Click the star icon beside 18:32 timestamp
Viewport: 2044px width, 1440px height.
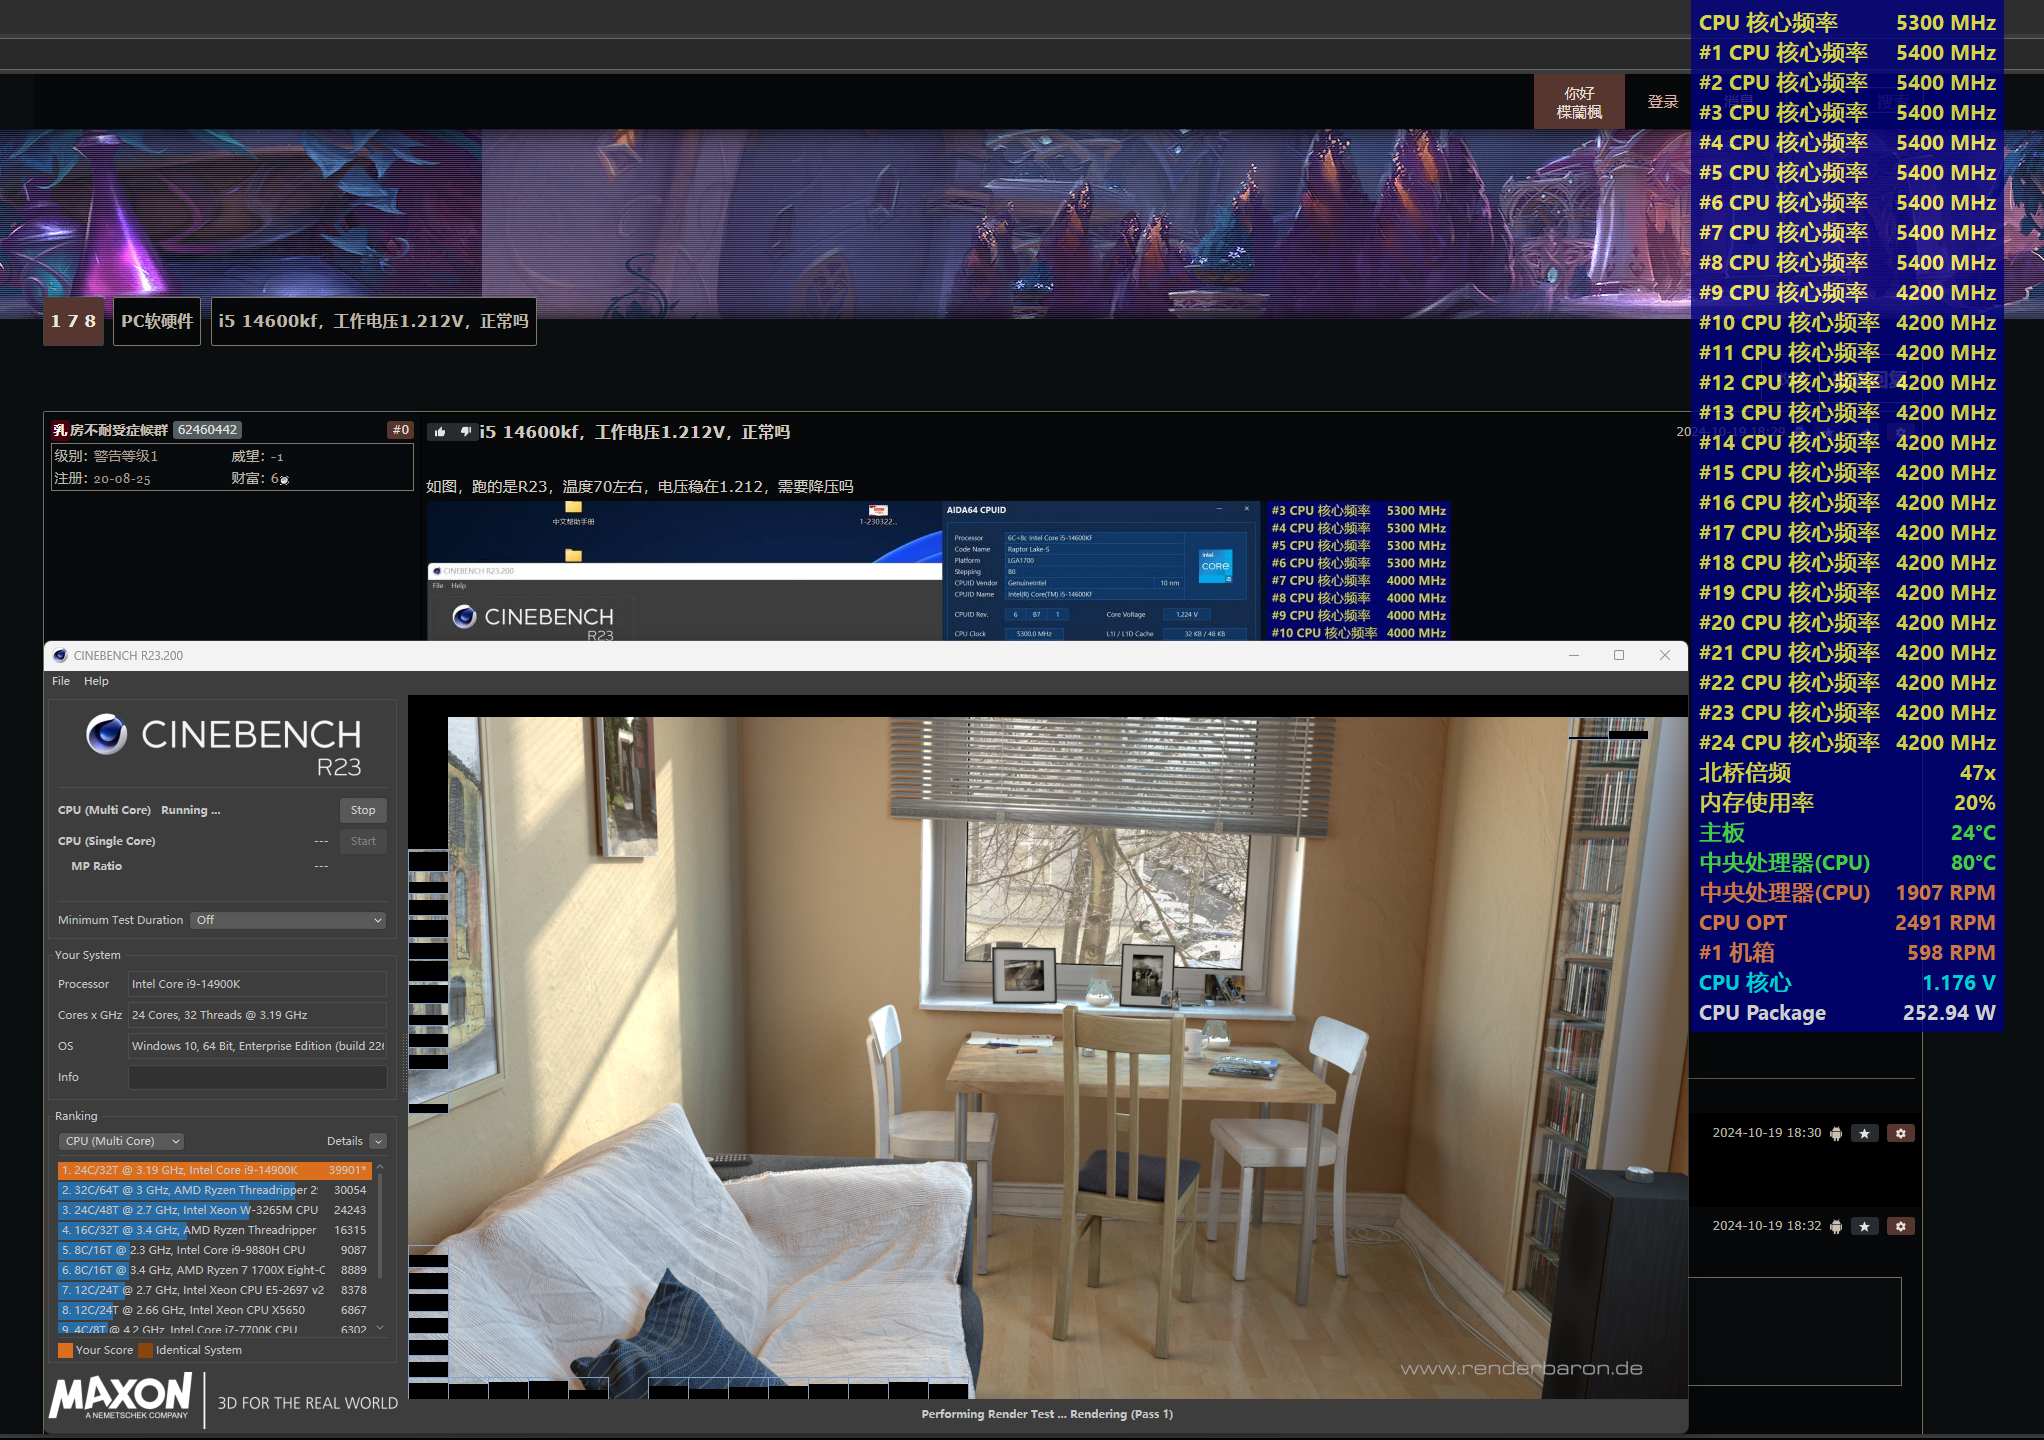1864,1226
